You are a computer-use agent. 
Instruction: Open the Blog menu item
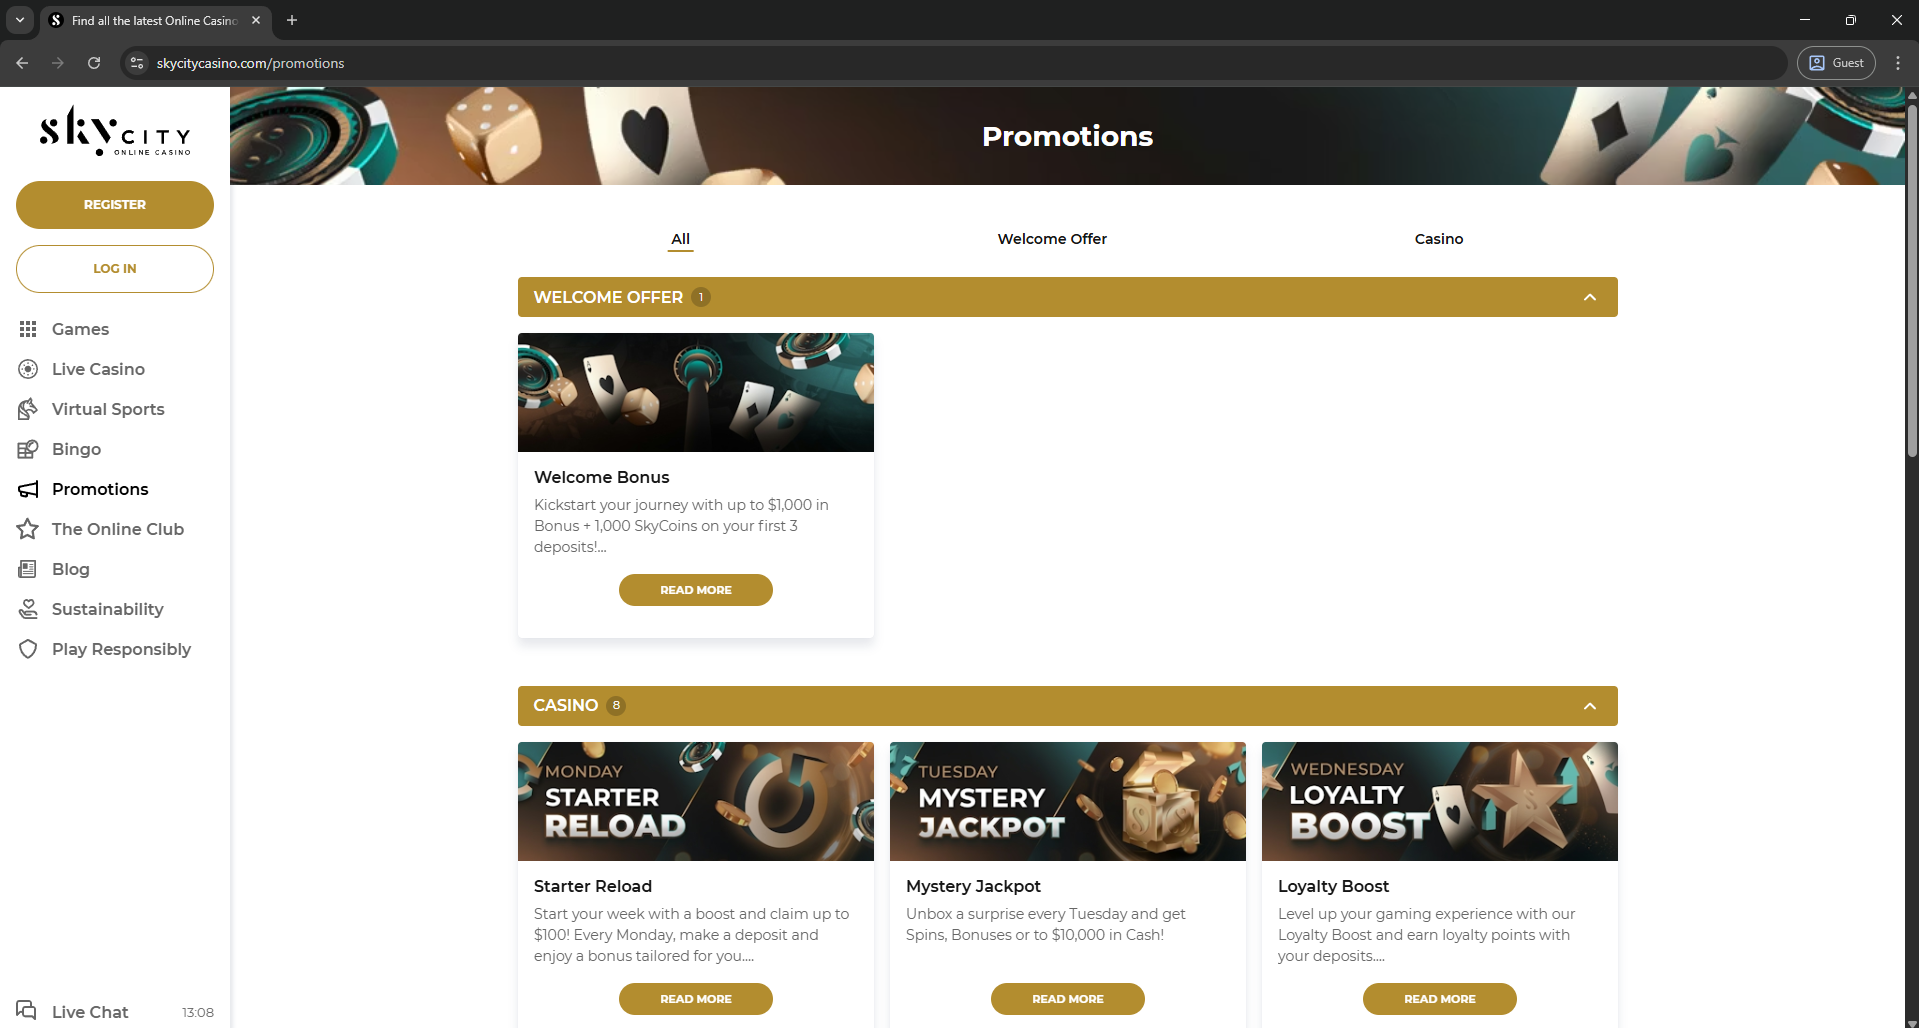click(71, 569)
